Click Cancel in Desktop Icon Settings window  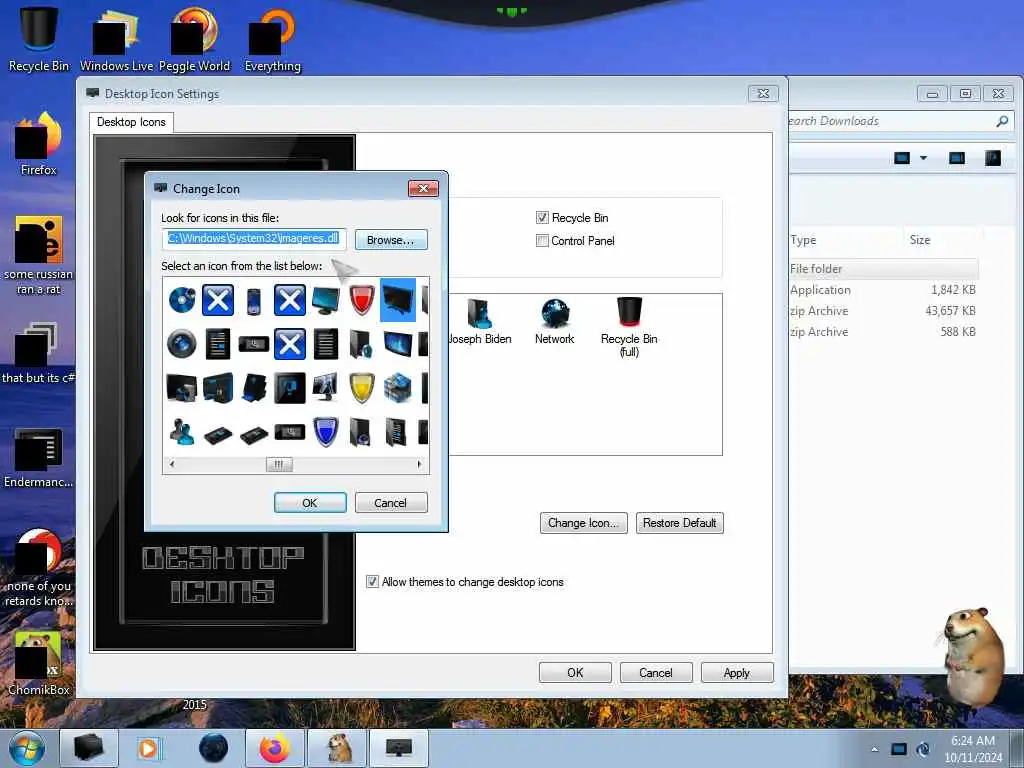click(x=656, y=673)
